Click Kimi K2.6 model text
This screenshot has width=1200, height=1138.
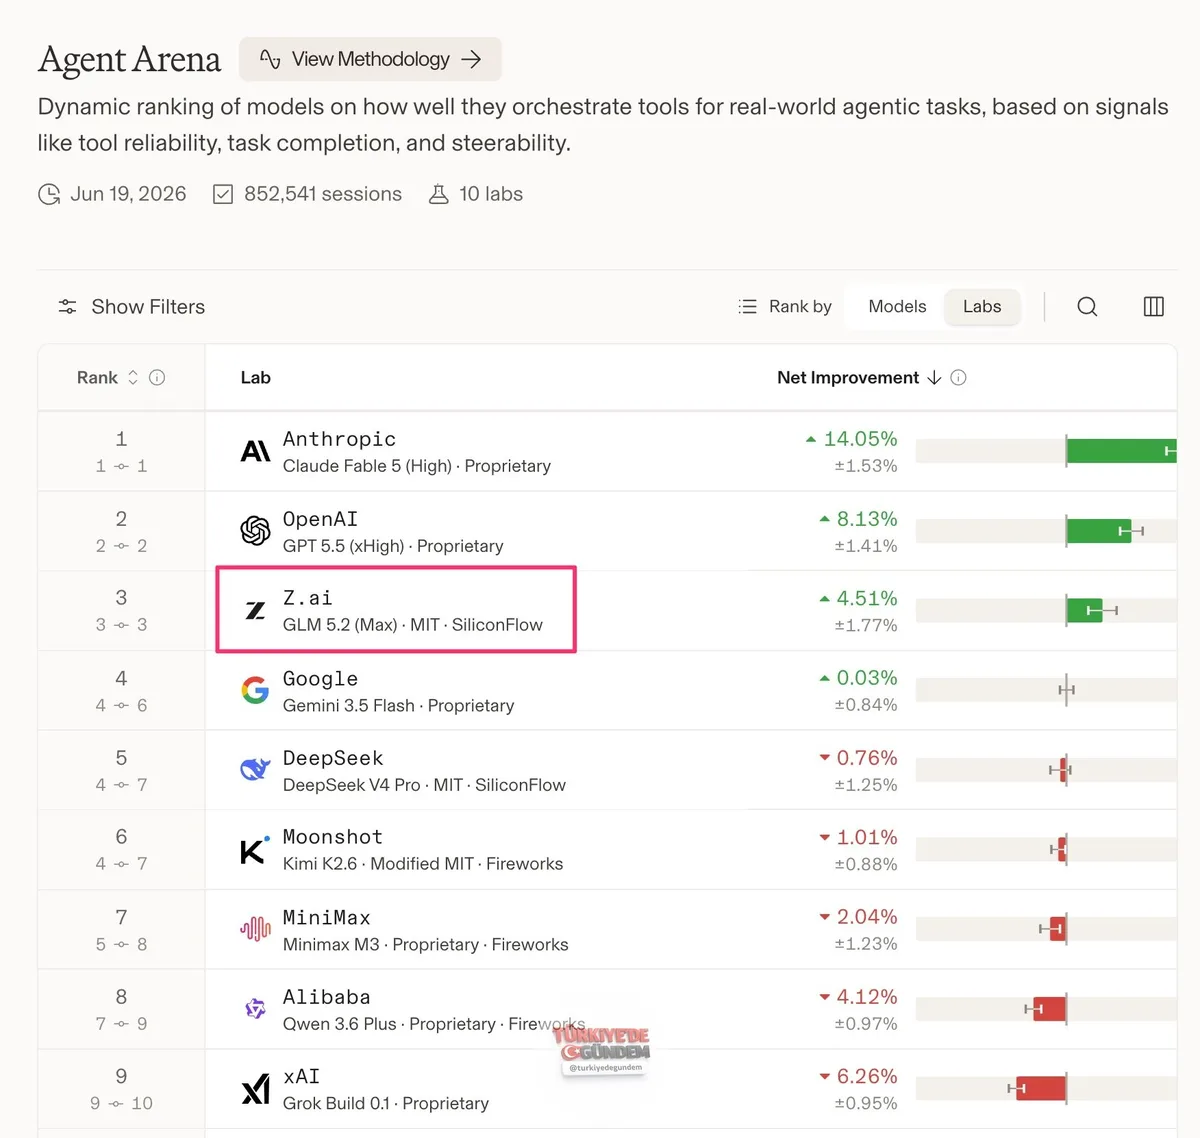319,864
